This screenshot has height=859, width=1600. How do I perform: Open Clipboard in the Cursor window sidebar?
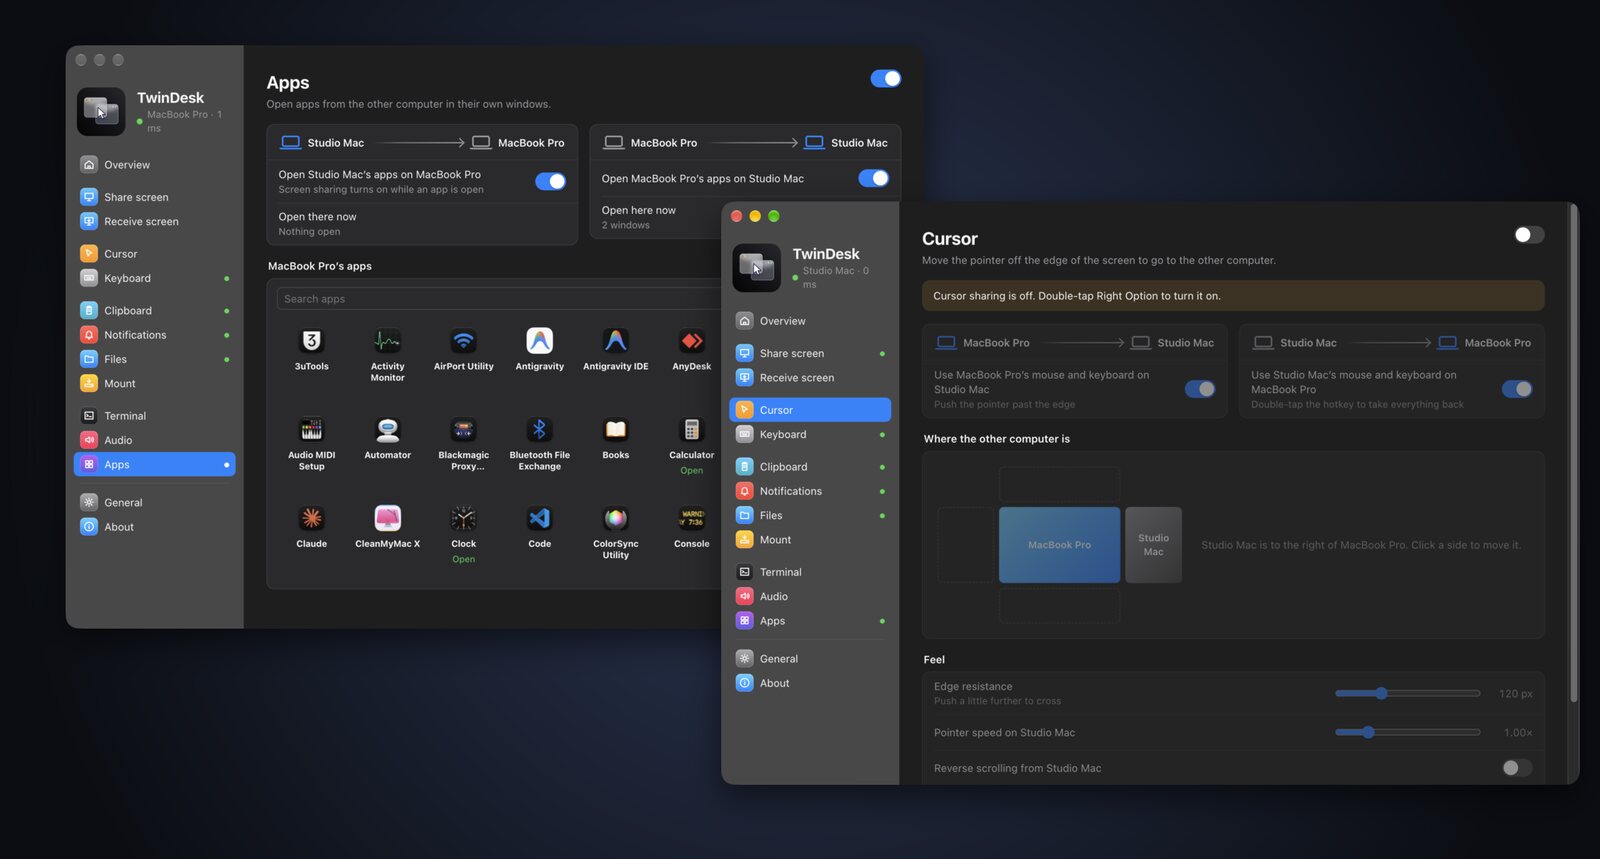tap(810, 467)
